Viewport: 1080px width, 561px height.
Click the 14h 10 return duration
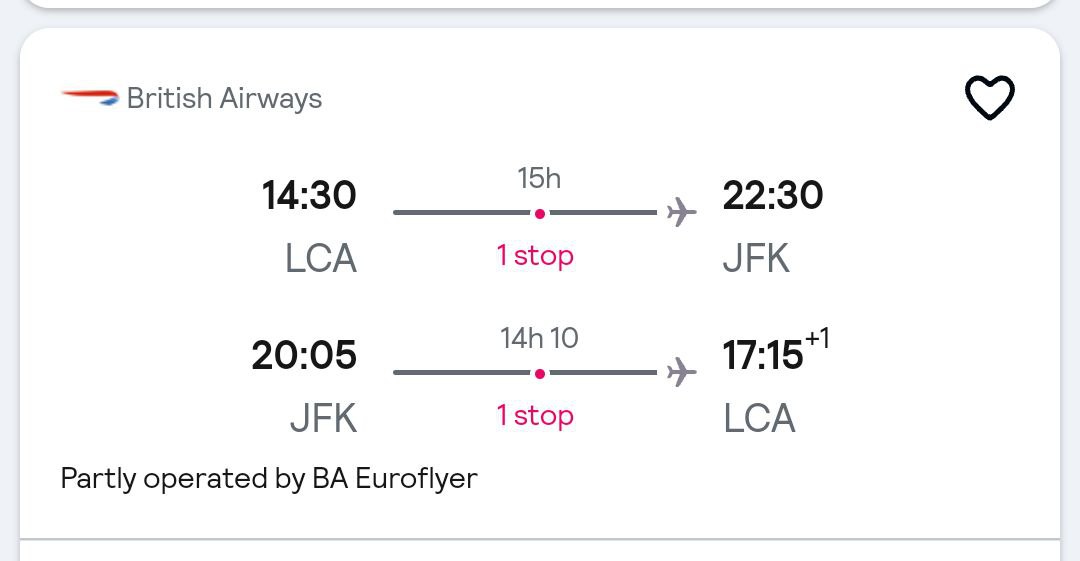[539, 338]
